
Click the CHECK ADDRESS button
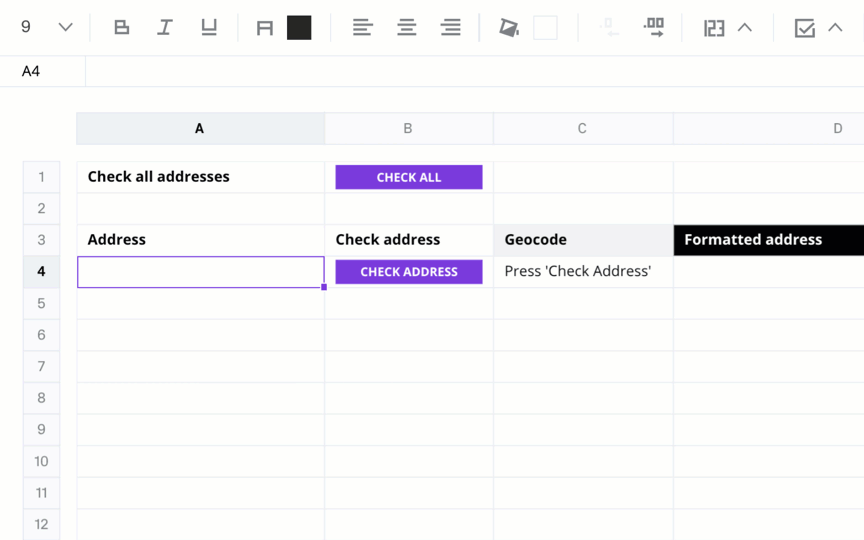(409, 272)
